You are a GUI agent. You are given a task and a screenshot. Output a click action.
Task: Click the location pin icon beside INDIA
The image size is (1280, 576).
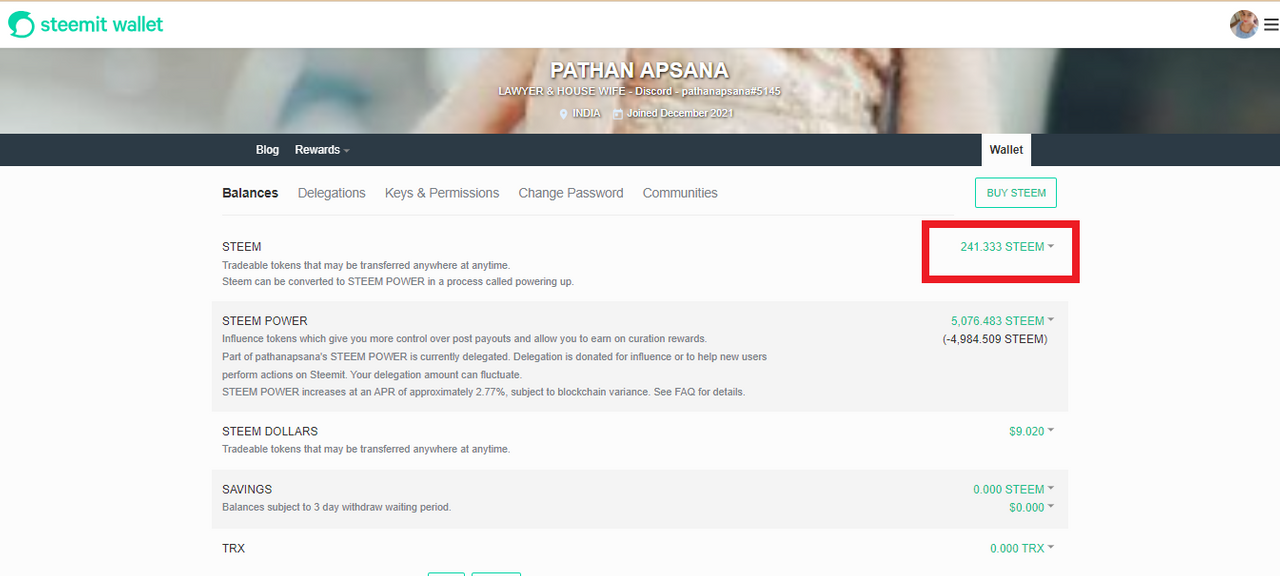[564, 114]
